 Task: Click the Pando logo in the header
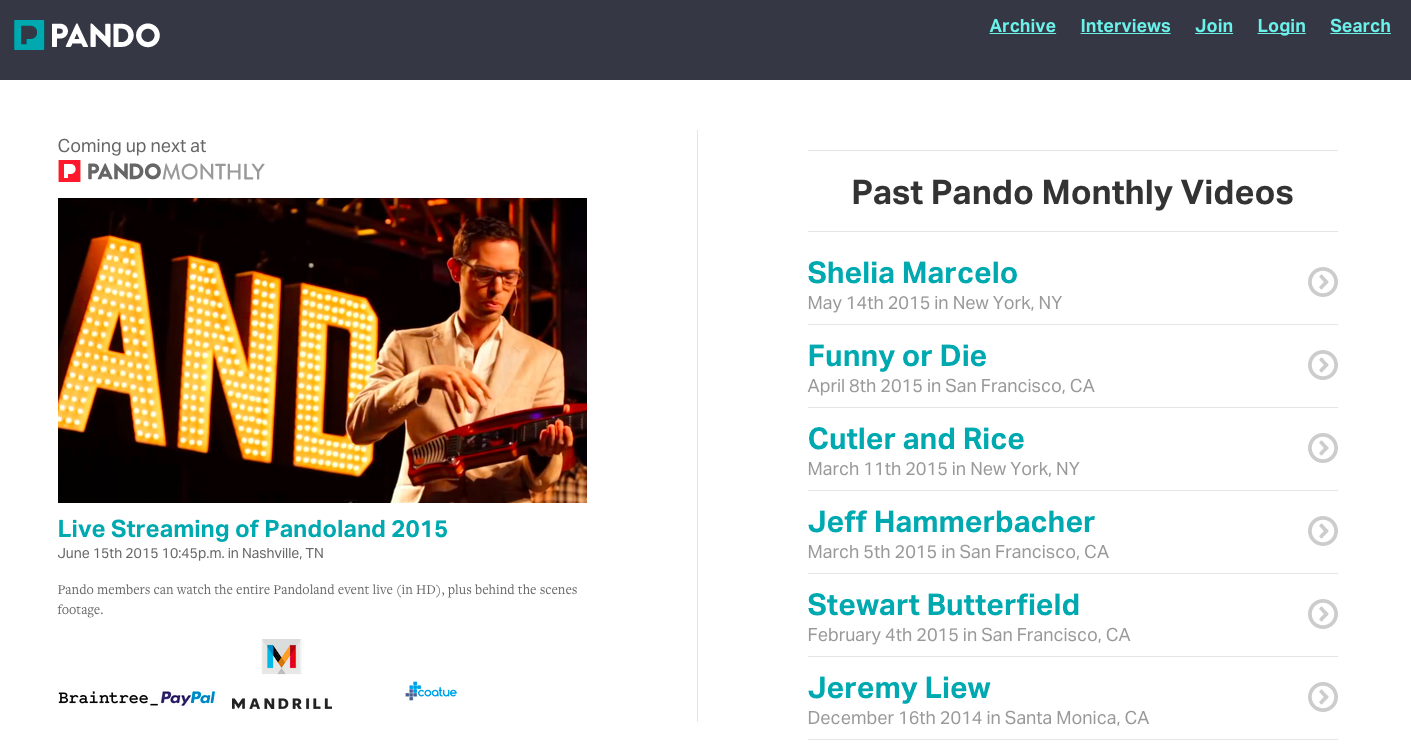[x=86, y=34]
